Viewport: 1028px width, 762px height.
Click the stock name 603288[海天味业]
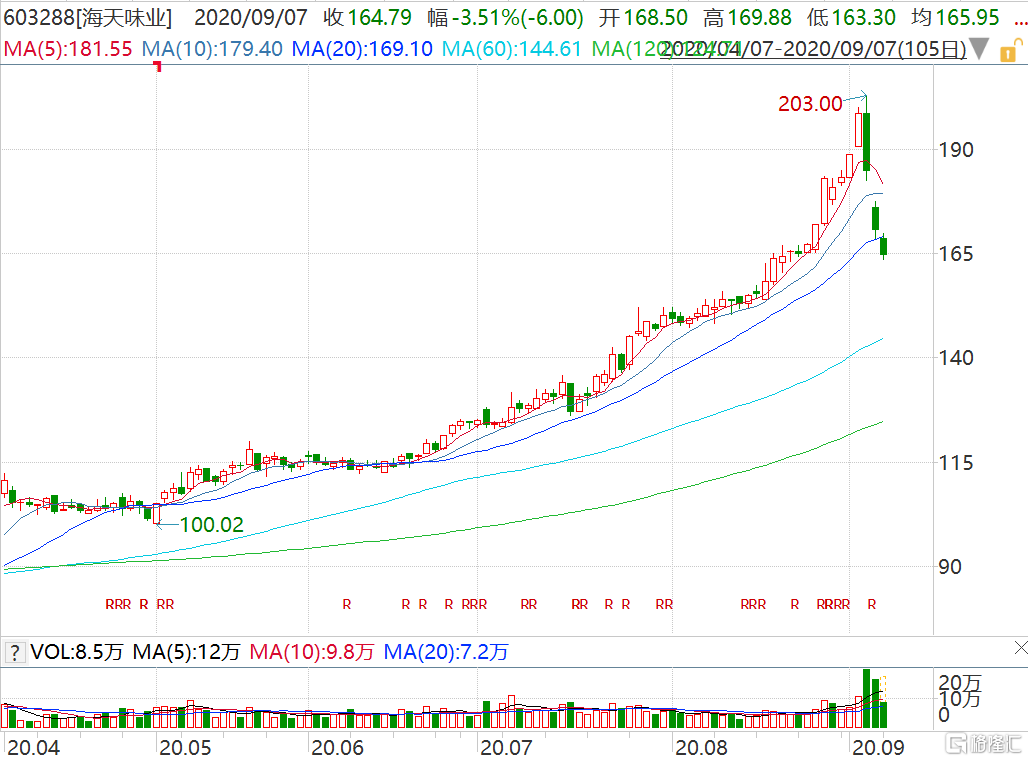click(88, 18)
